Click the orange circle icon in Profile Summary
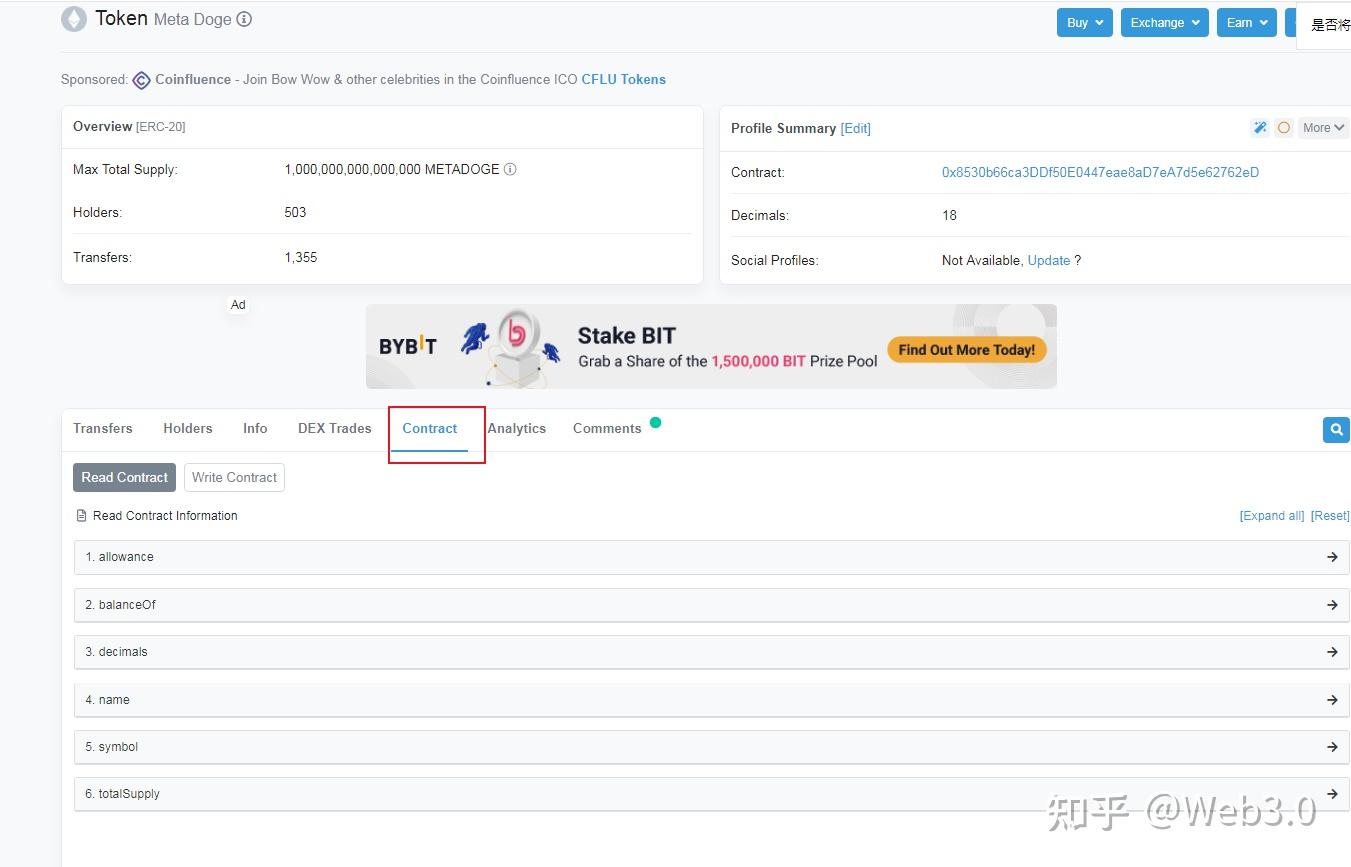This screenshot has width=1351, height=867. [1284, 128]
